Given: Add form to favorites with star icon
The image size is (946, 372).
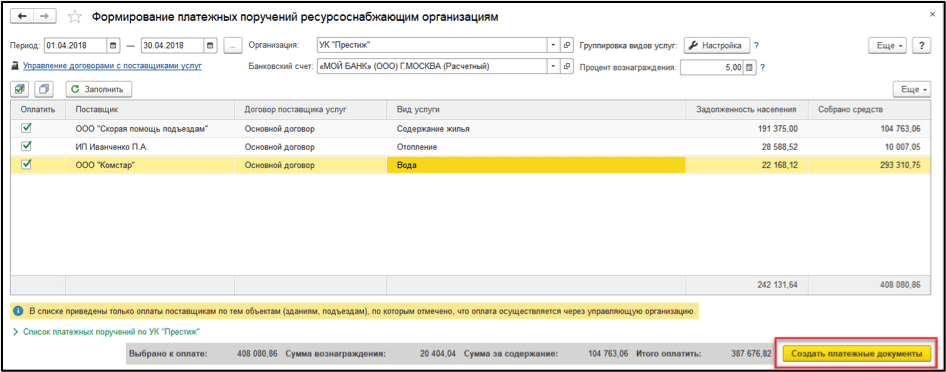Looking at the screenshot, I should 74,17.
